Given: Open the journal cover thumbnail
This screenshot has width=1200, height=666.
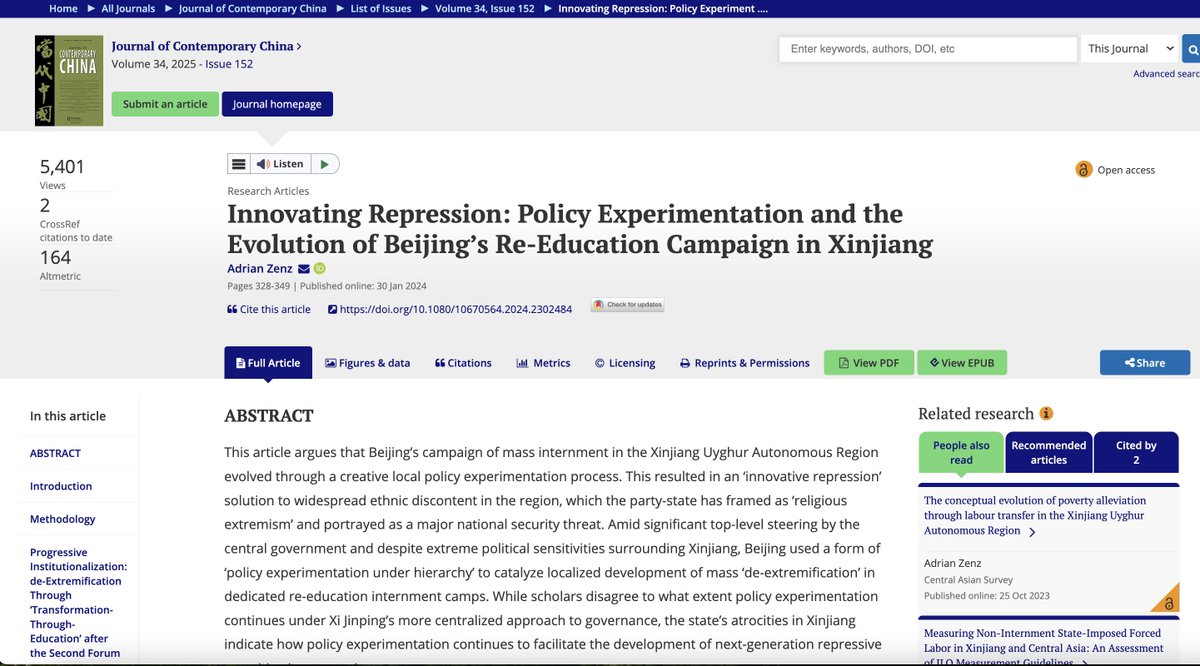Looking at the screenshot, I should point(68,80).
